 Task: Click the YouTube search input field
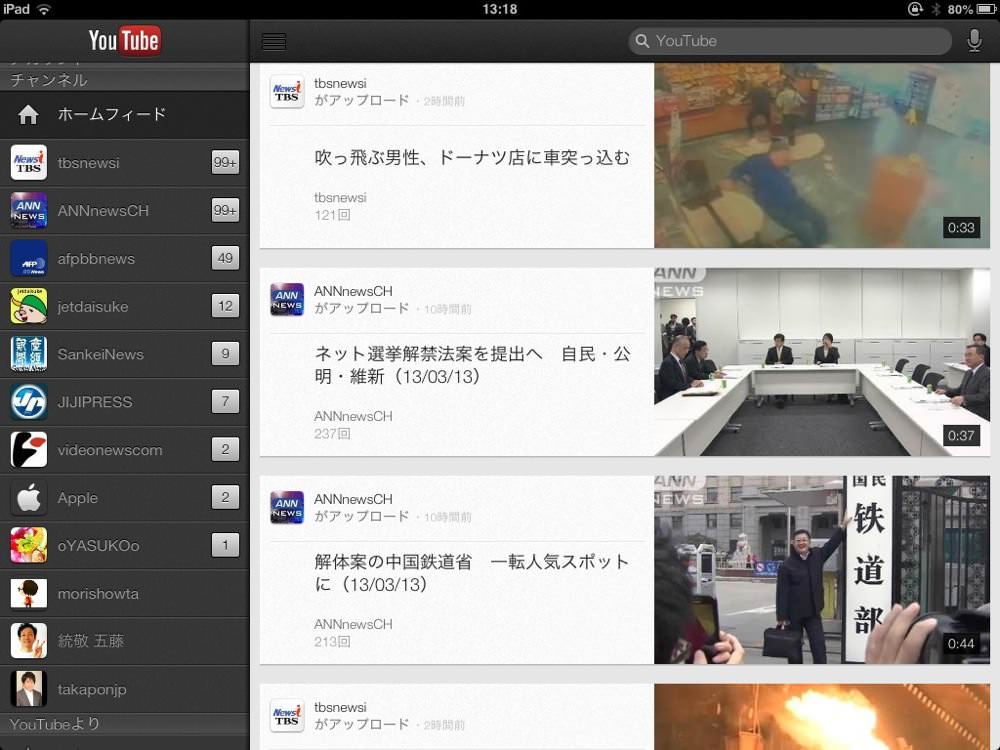790,41
